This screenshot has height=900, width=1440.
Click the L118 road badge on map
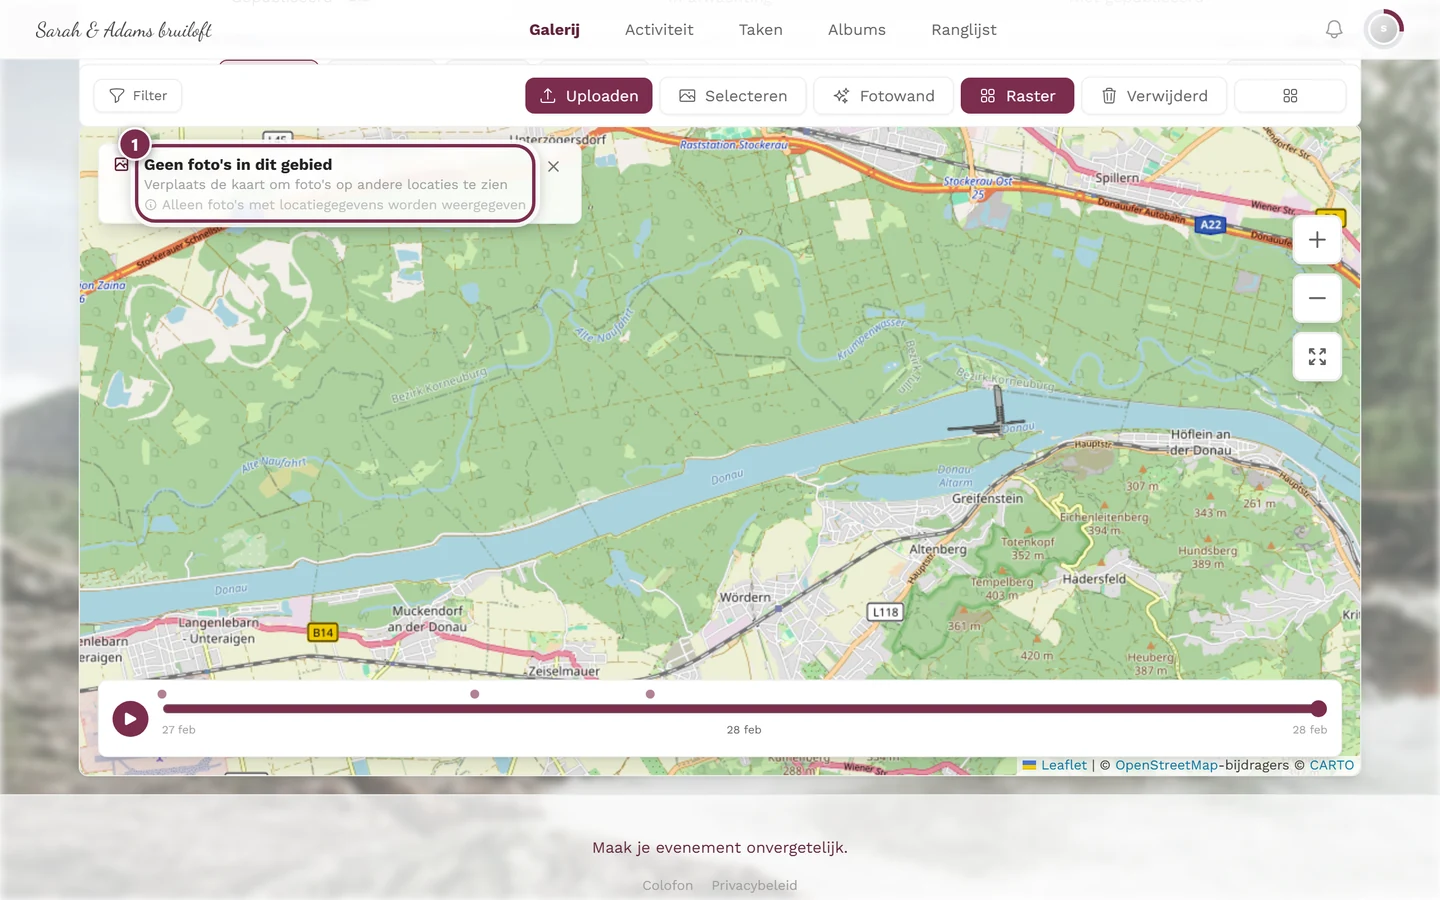click(x=885, y=612)
